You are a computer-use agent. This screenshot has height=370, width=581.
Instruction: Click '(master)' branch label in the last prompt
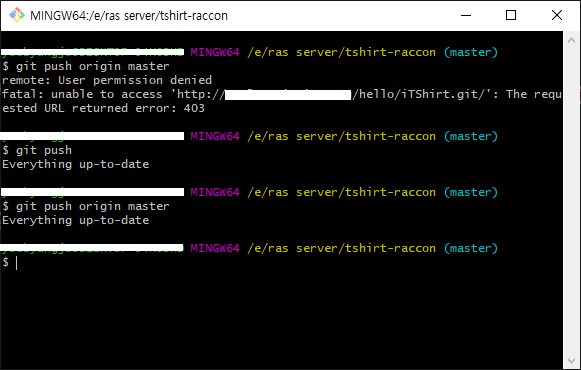471,248
